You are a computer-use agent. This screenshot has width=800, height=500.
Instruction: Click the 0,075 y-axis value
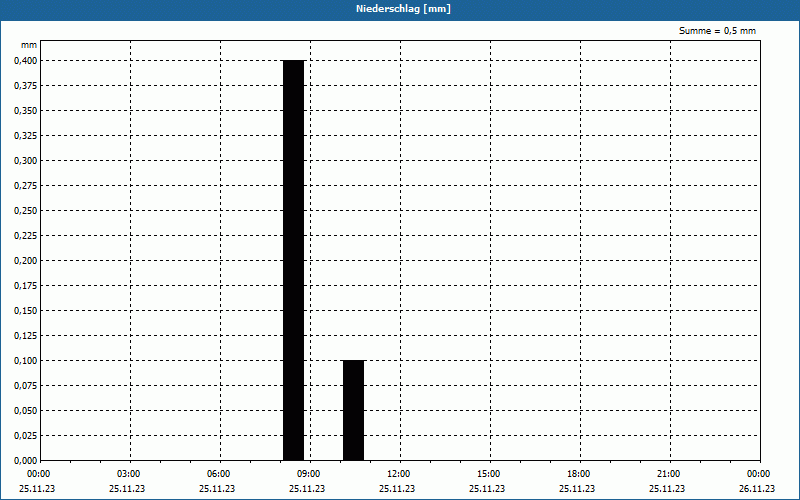26,386
